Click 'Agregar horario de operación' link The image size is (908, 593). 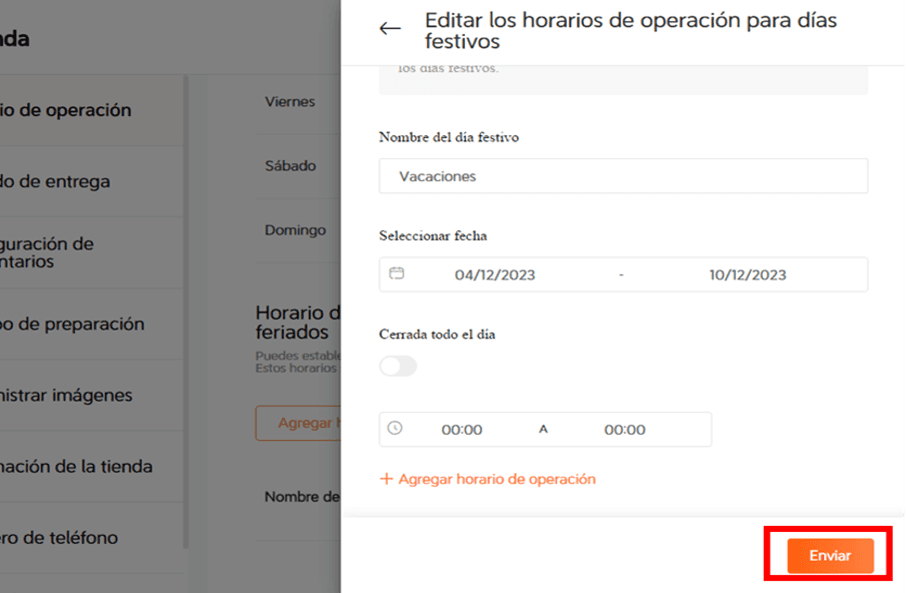click(x=496, y=479)
